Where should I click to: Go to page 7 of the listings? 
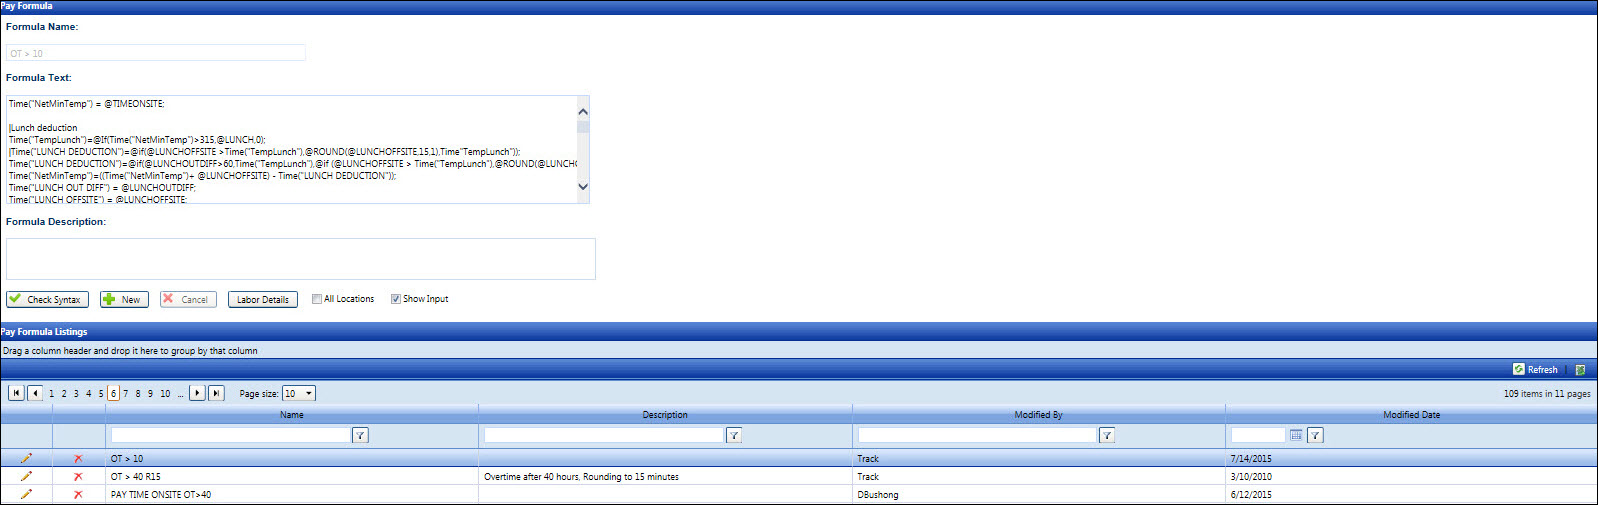click(x=125, y=394)
